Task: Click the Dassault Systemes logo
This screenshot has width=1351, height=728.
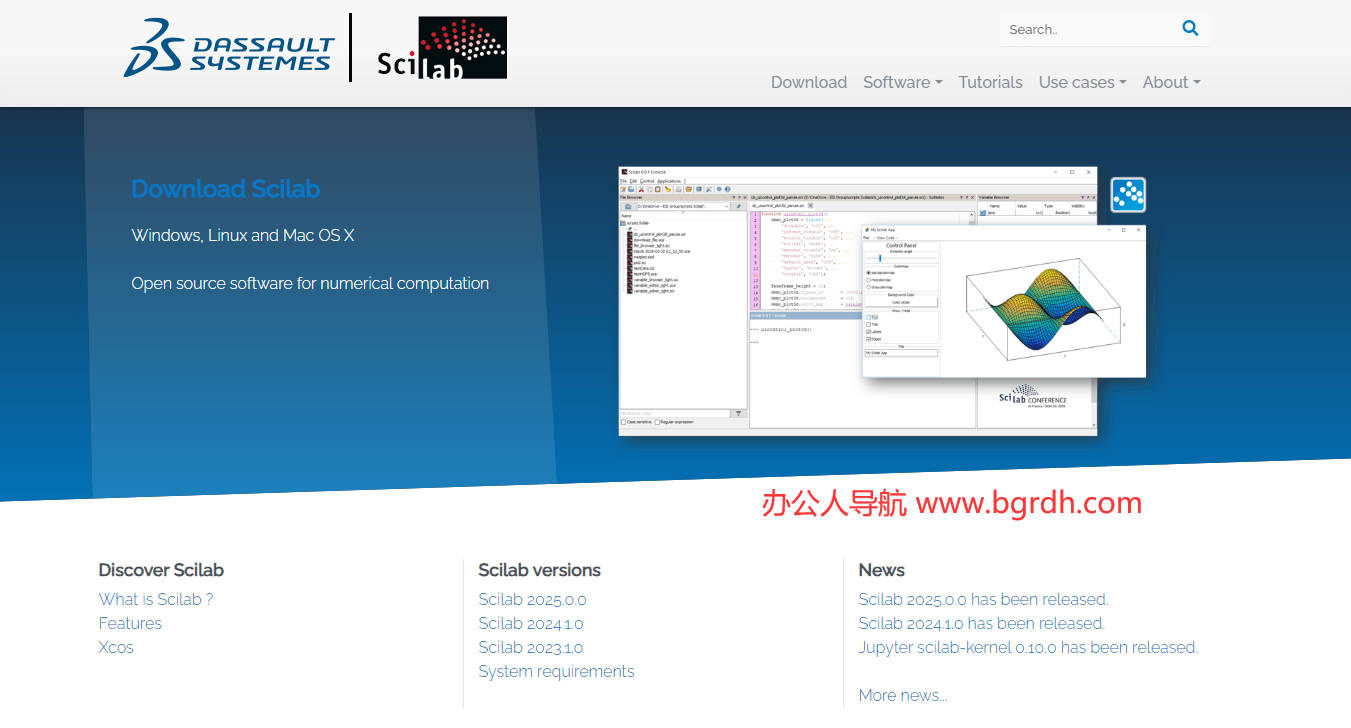Action: click(229, 48)
